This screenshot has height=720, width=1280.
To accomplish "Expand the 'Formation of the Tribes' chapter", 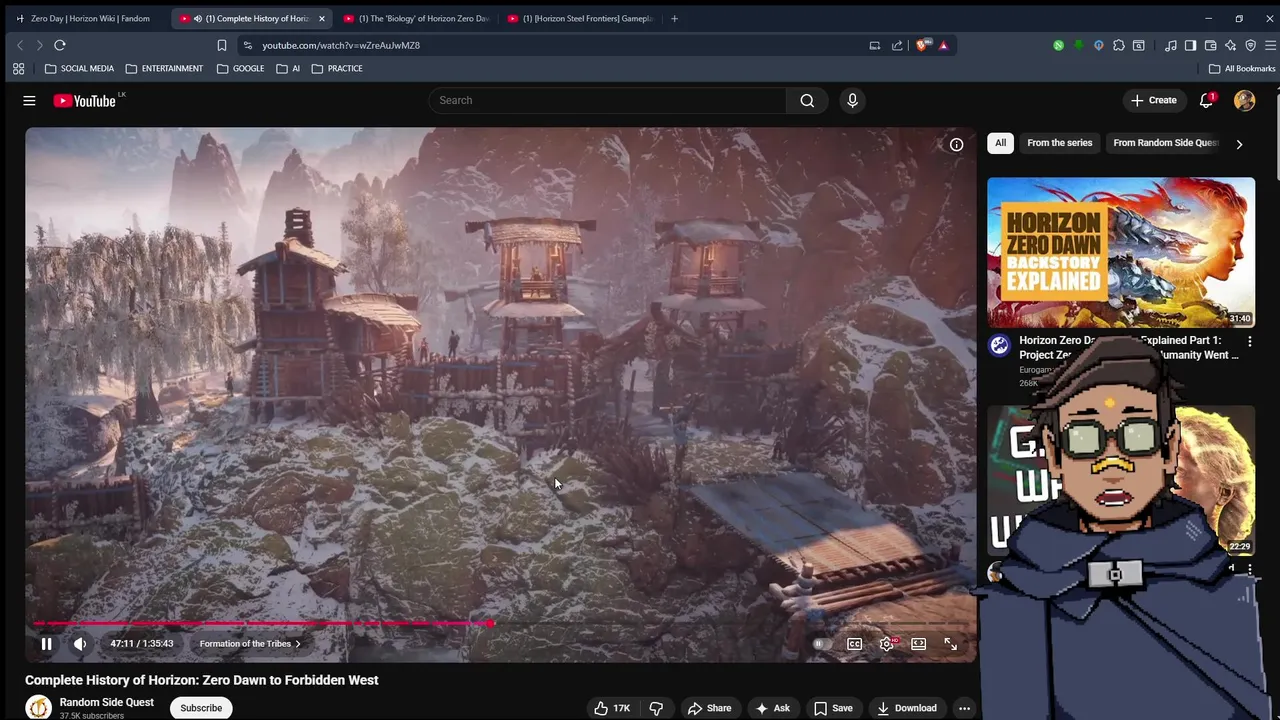I will pyautogui.click(x=249, y=644).
